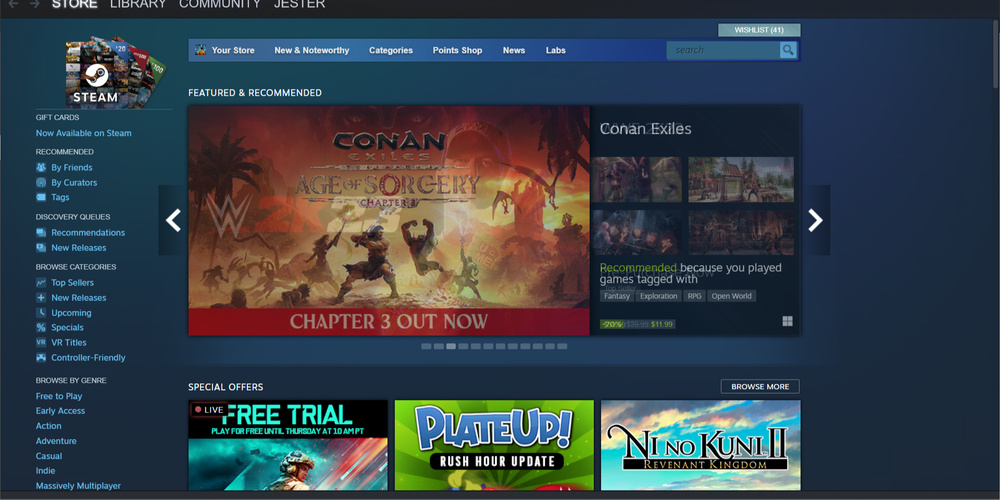Open Your Store menu

[x=233, y=50]
